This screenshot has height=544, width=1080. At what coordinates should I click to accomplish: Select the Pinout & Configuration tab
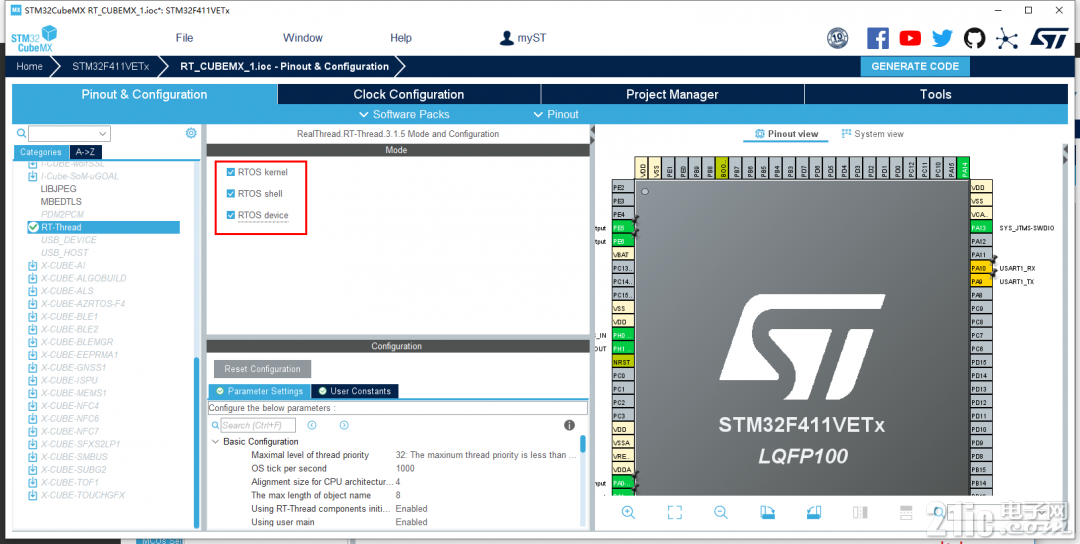click(x=145, y=94)
